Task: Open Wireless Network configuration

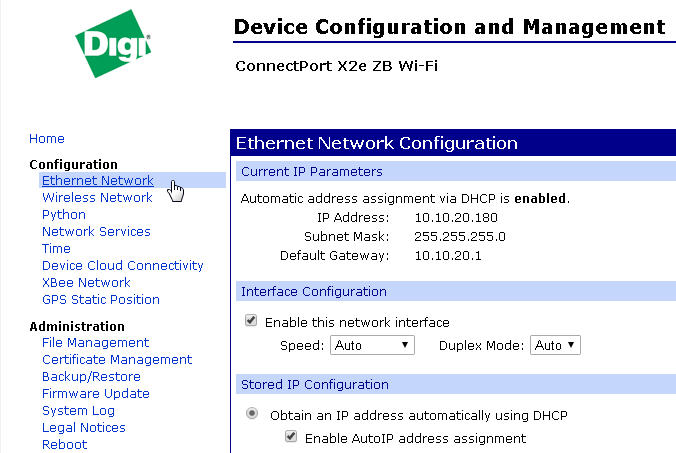Action: click(97, 198)
